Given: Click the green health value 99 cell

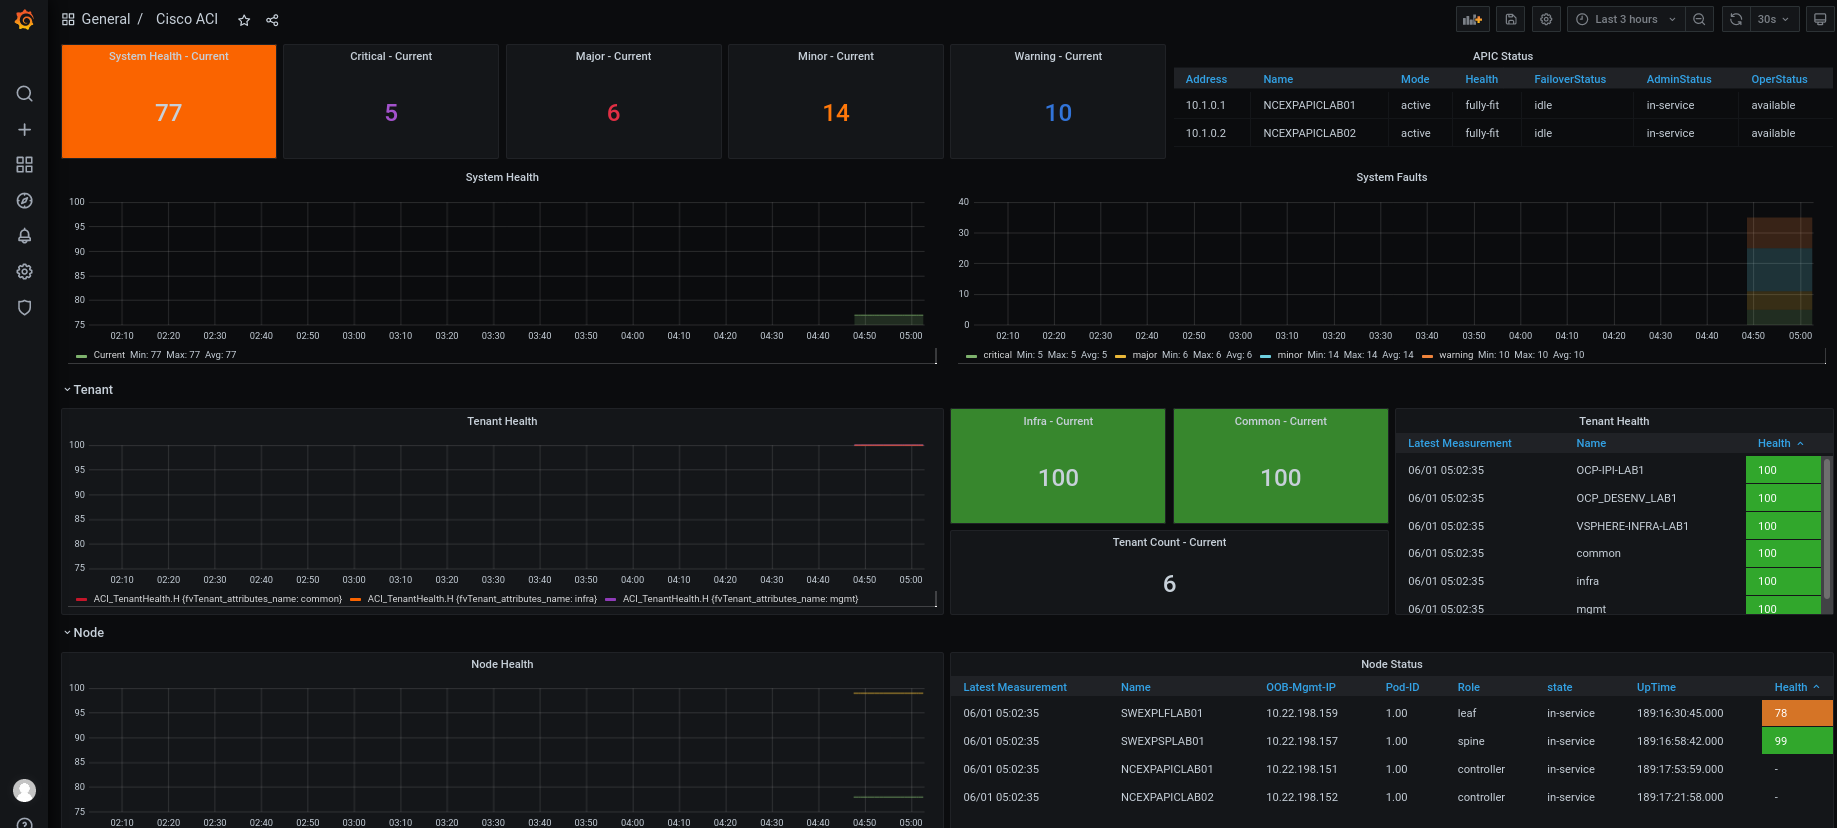Looking at the screenshot, I should click(1797, 741).
